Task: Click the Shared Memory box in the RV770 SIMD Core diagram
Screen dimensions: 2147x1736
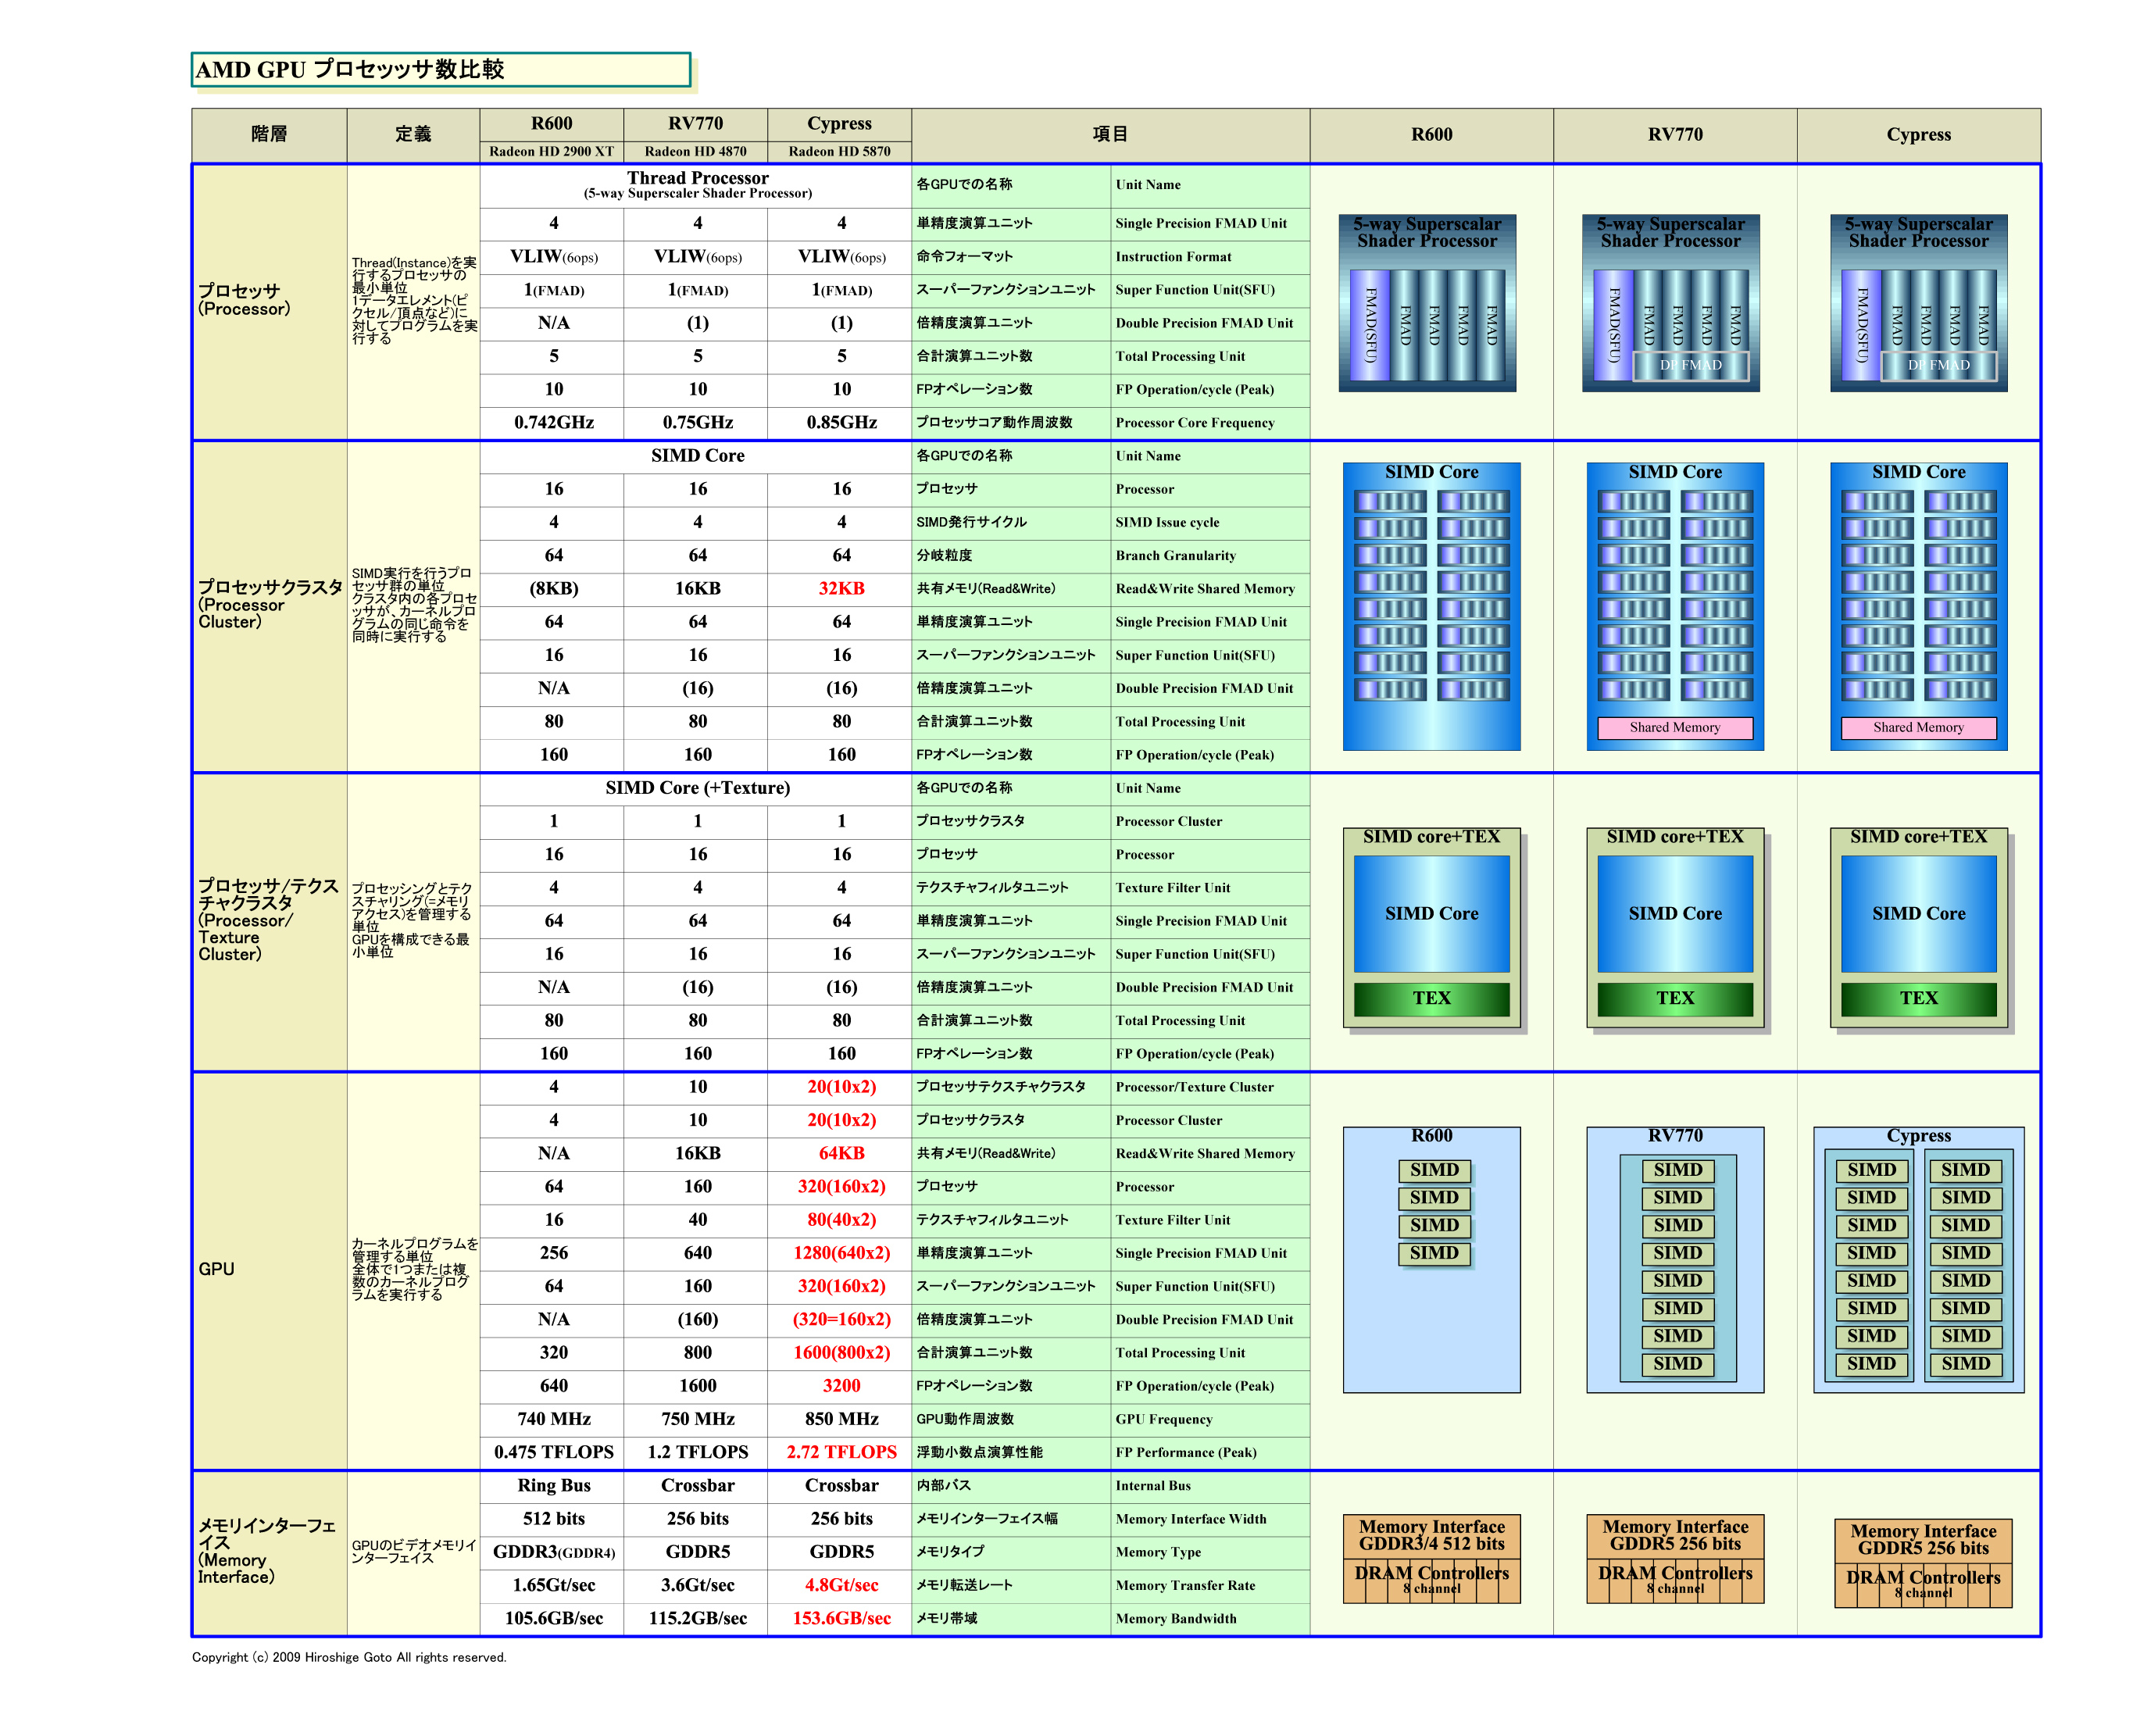Action: tap(1675, 727)
